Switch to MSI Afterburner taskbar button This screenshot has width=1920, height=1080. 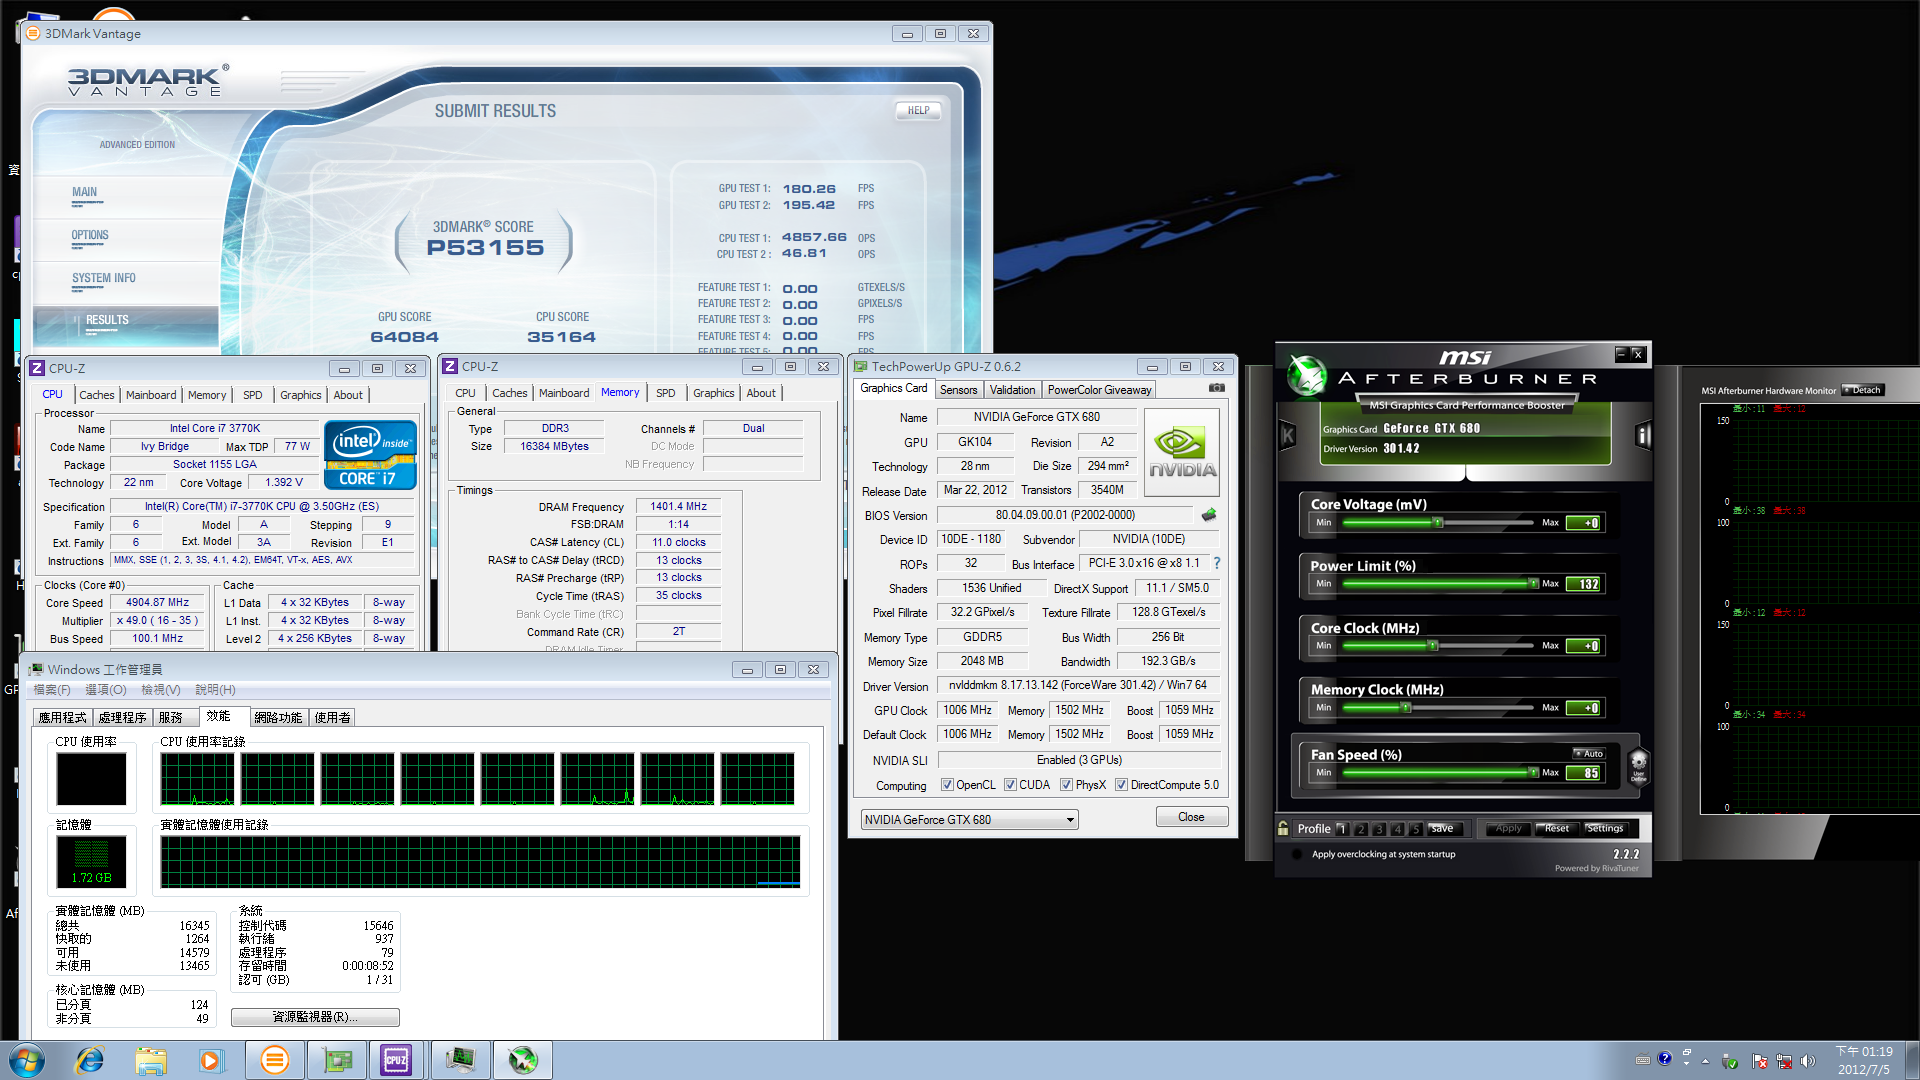pos(523,1060)
